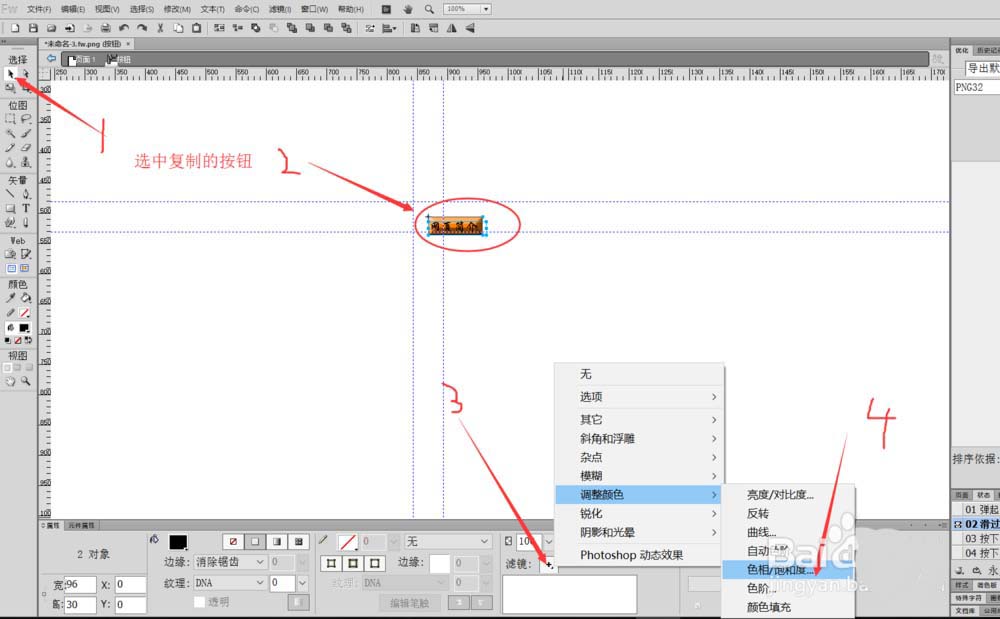Viewport: 1000px width, 619px height.
Task: Select the Lasso tool
Action: (26, 119)
